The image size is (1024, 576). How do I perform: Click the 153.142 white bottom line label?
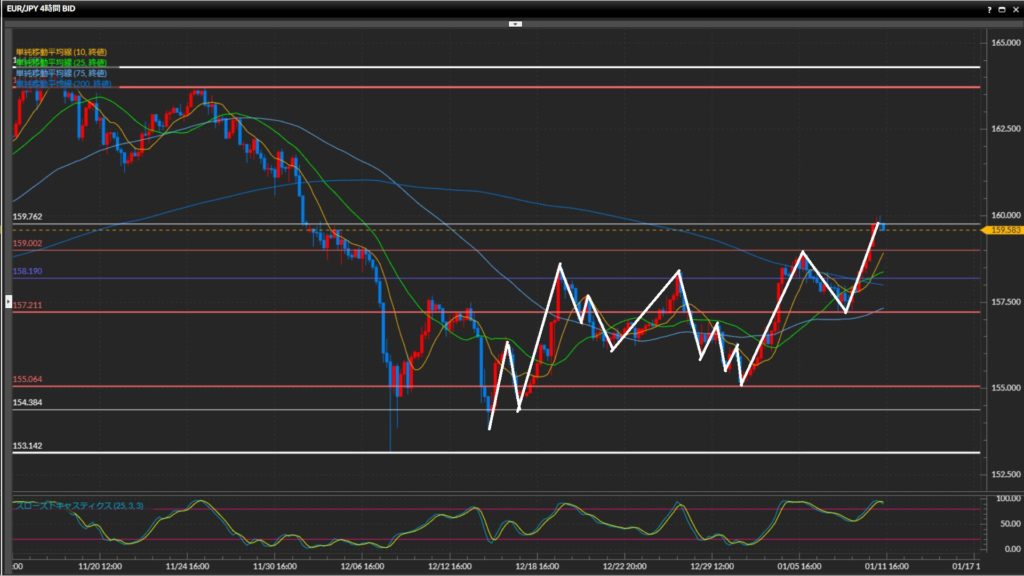27,445
